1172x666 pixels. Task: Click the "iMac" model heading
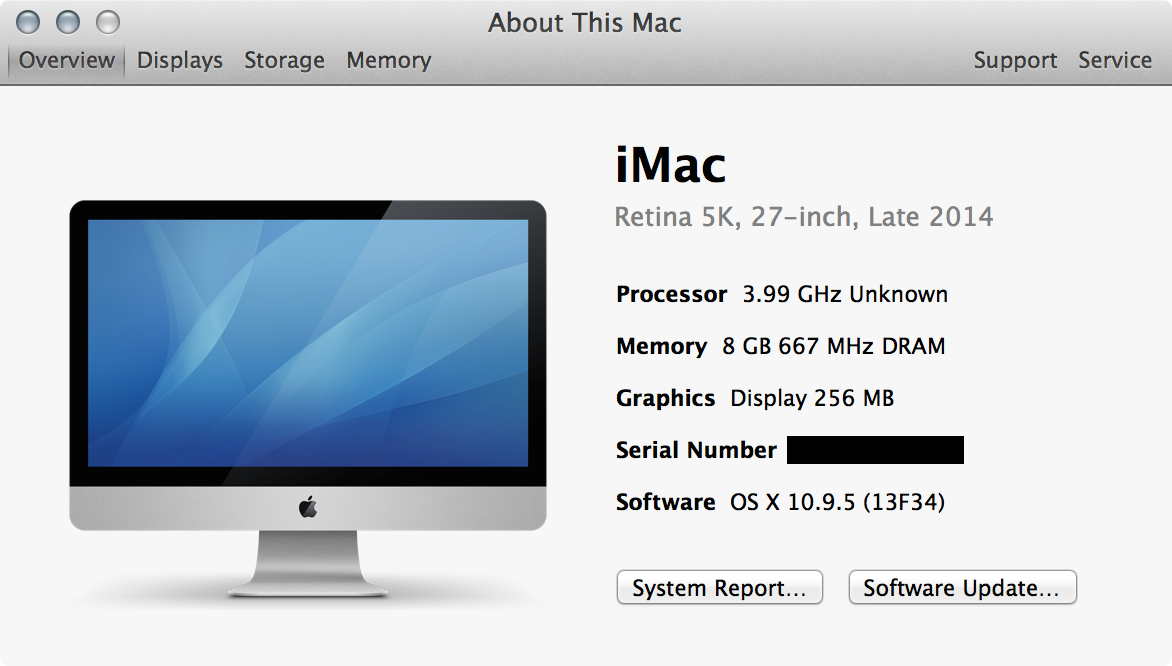(x=670, y=164)
